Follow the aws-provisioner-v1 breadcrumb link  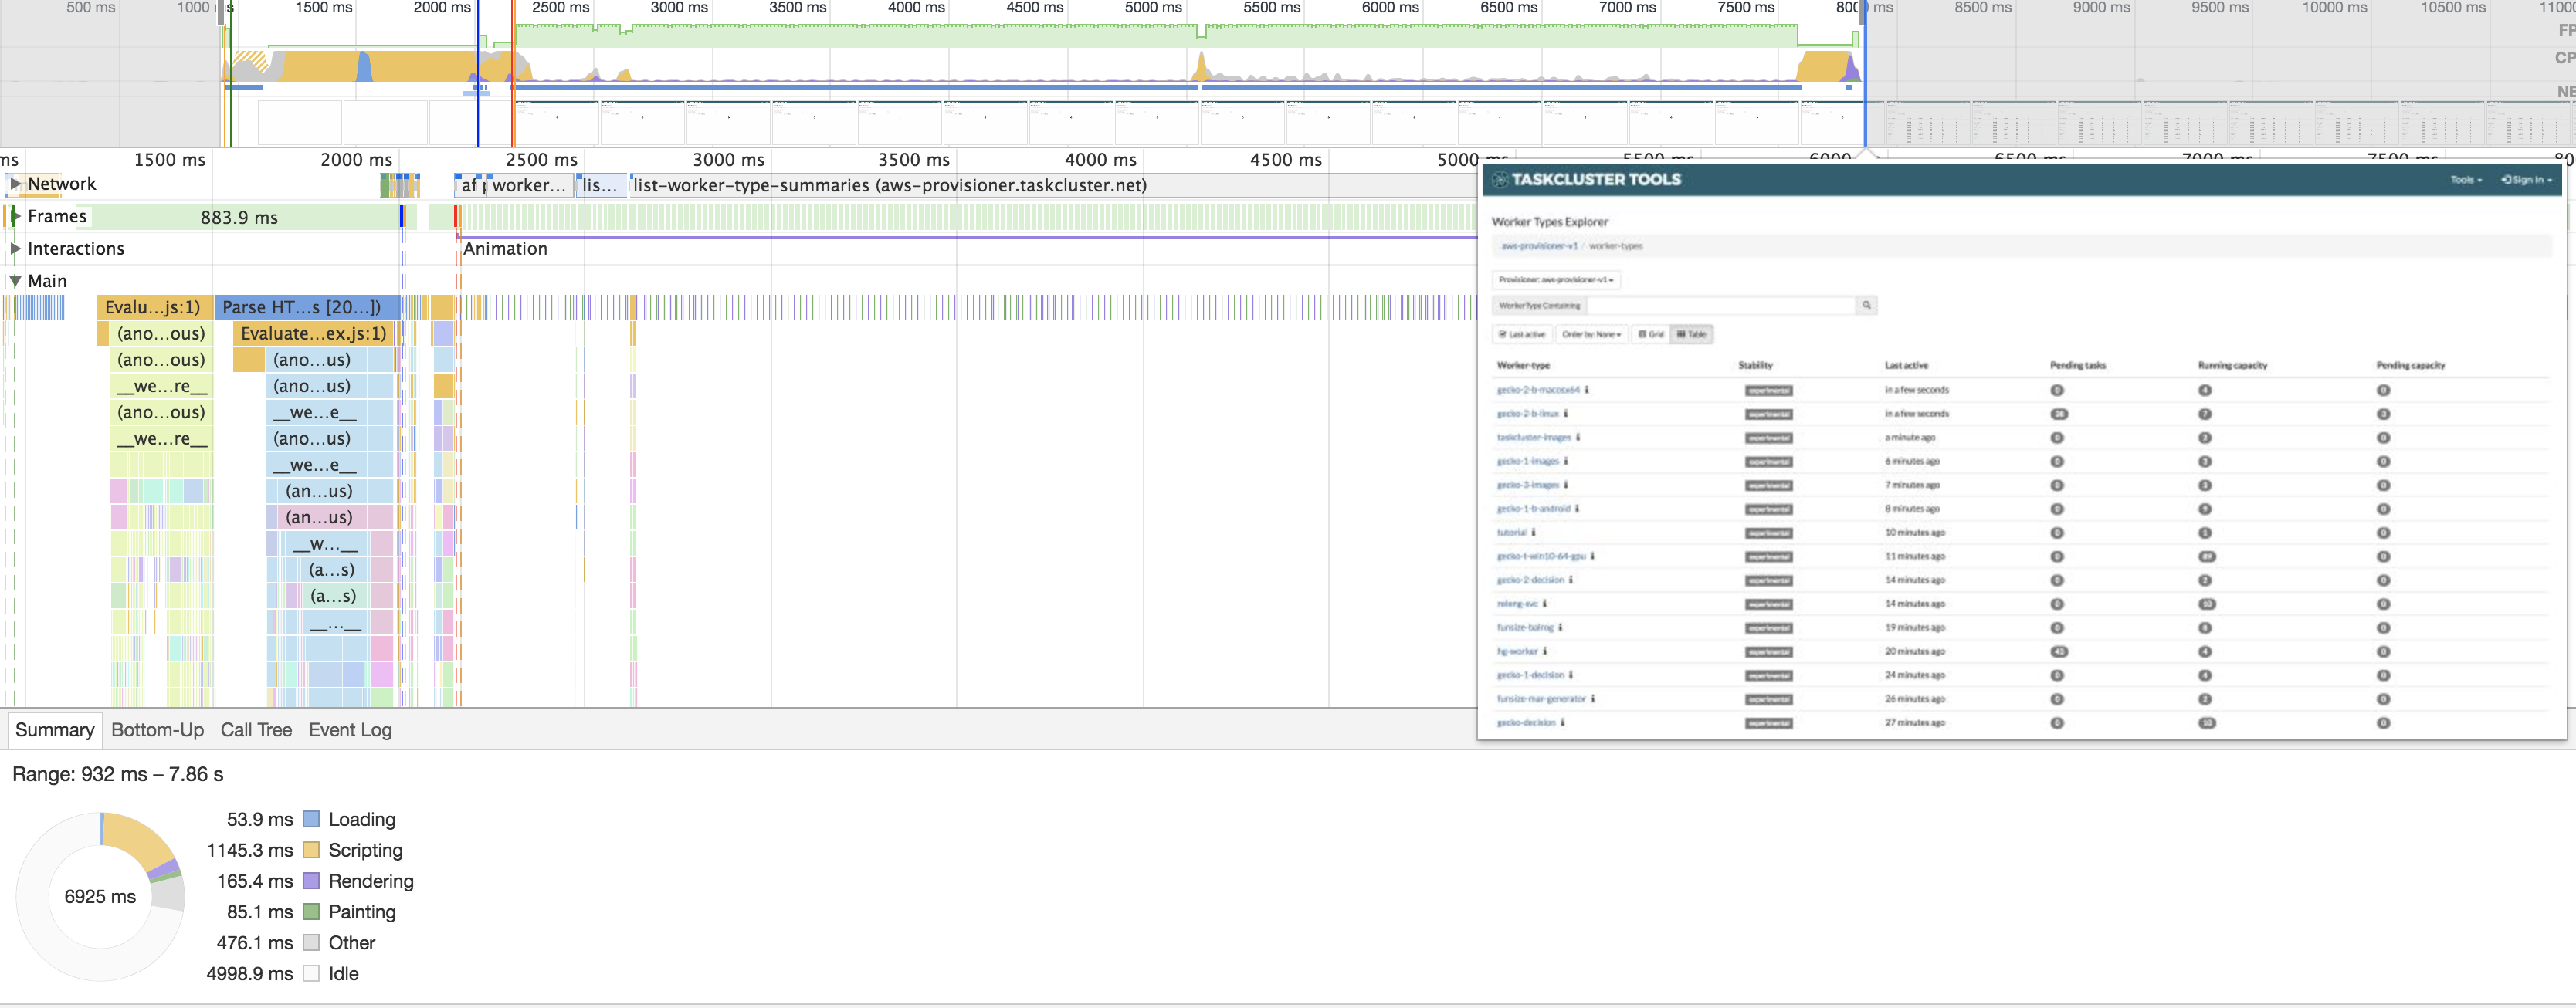point(1539,246)
